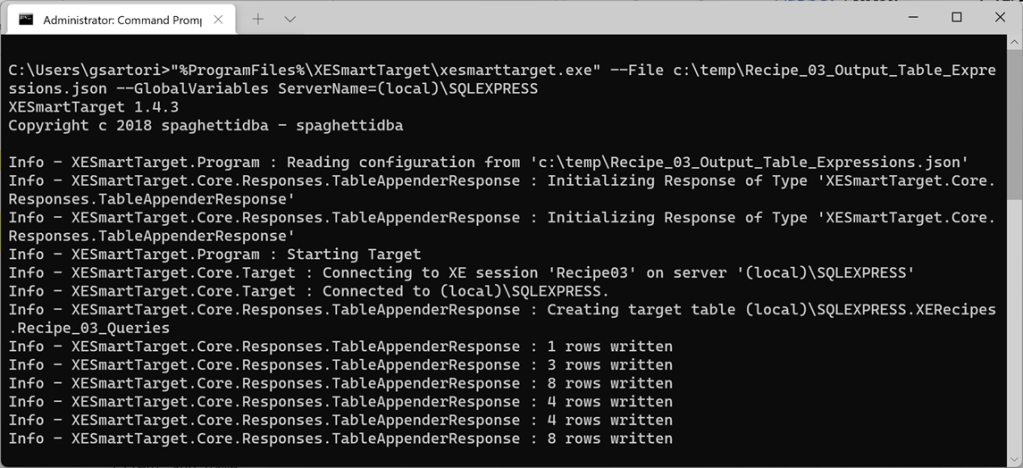
Task: Click the 'Starting Target' log line
Action: tap(215, 254)
